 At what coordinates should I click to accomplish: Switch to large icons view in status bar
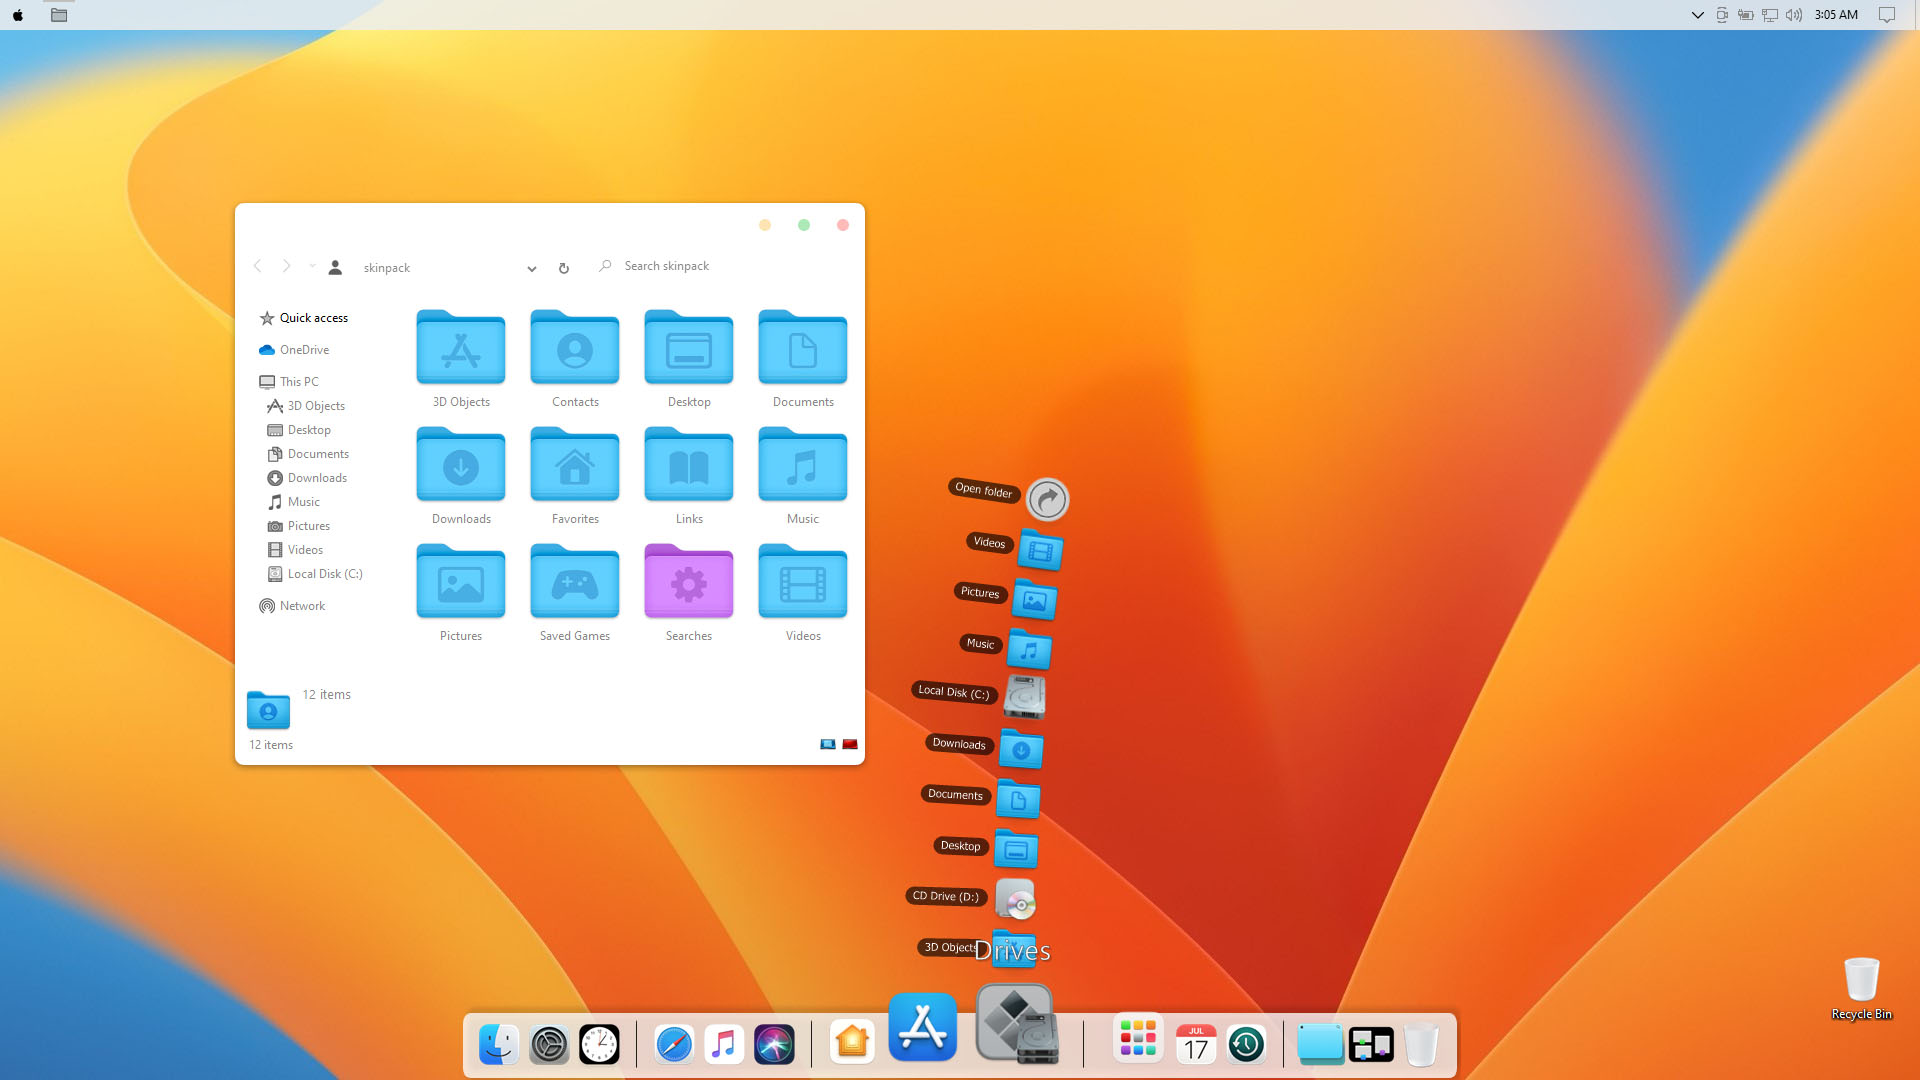(x=850, y=744)
